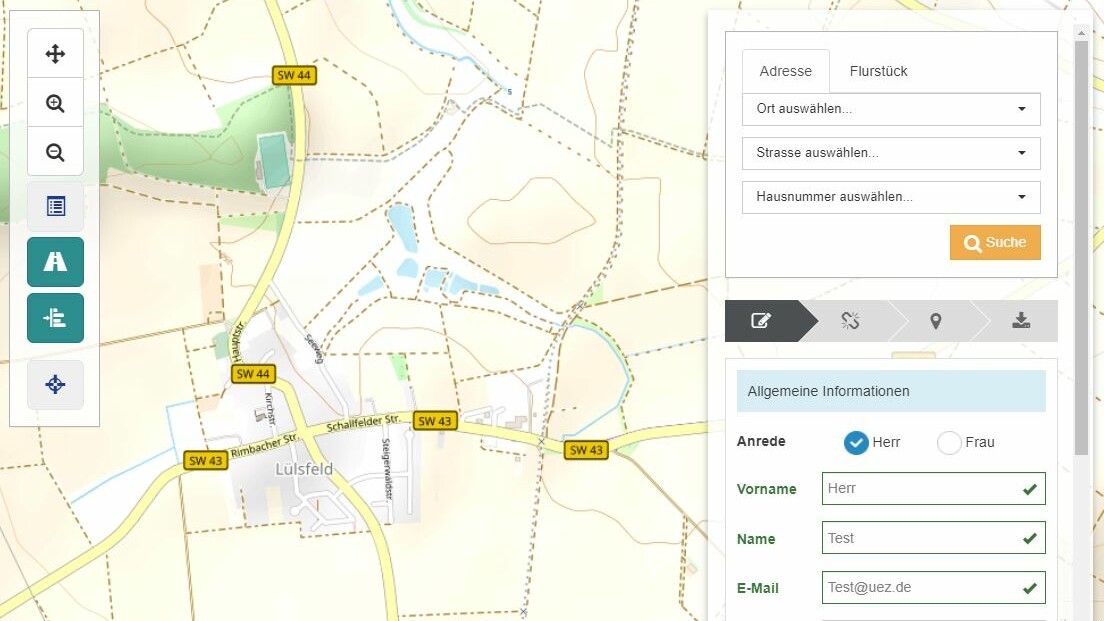Screen dimensions: 1104x621
Task: Click the crosshair locate position tool
Action: [55, 384]
